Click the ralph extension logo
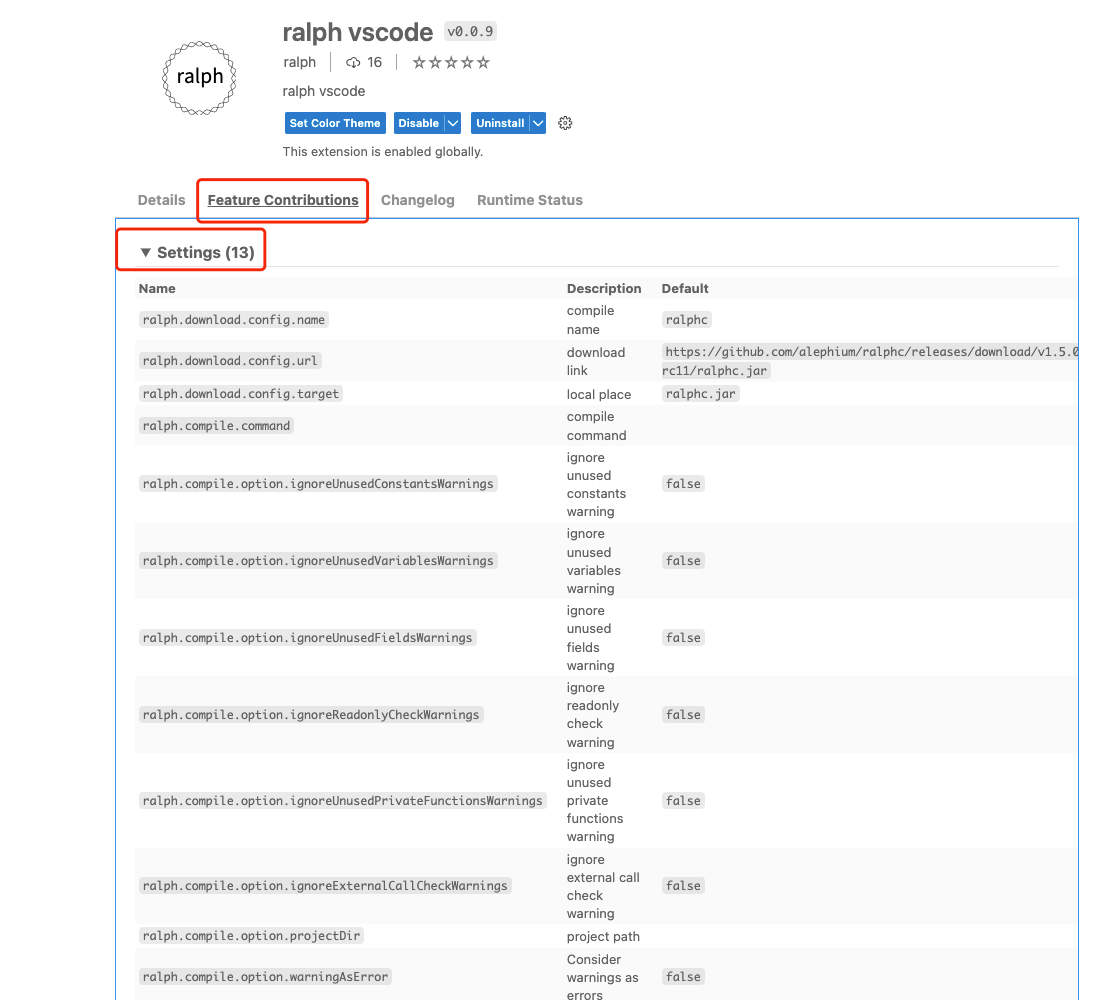The width and height of the screenshot is (1107, 1000). point(199,78)
